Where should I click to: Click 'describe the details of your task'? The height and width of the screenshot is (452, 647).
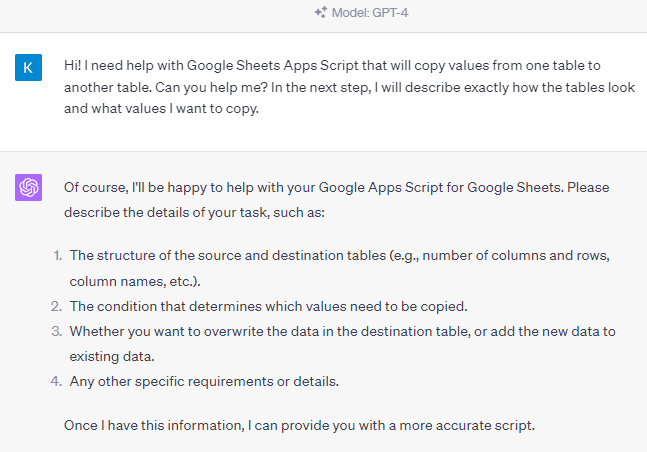(x=165, y=213)
